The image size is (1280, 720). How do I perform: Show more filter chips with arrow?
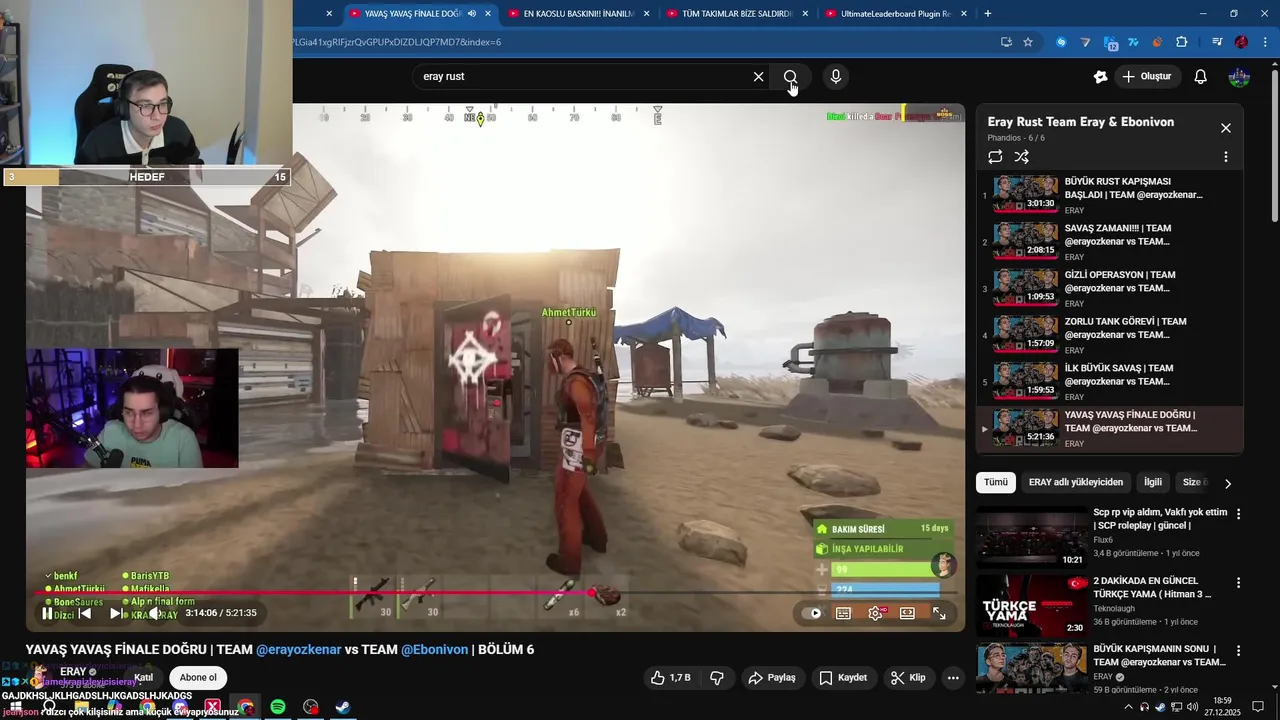[x=1228, y=483]
